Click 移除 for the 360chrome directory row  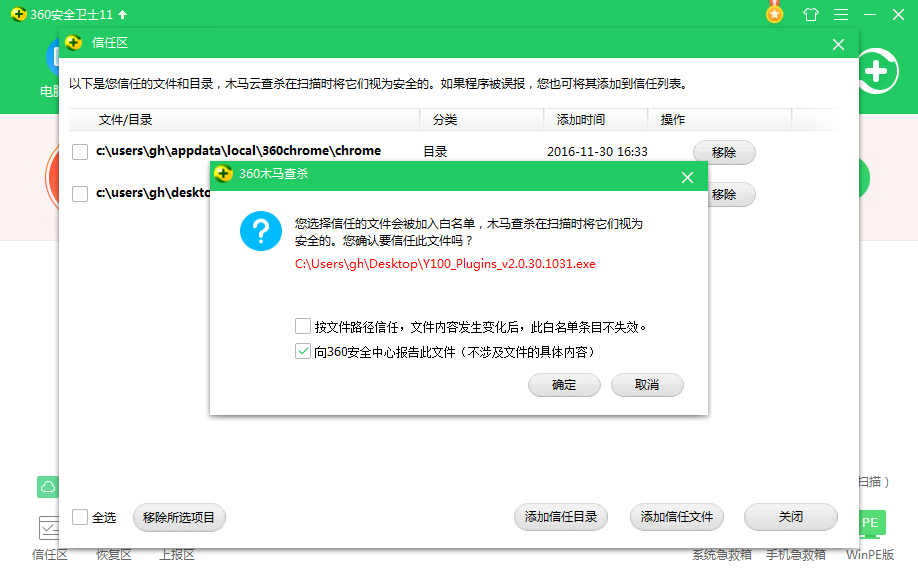click(724, 152)
